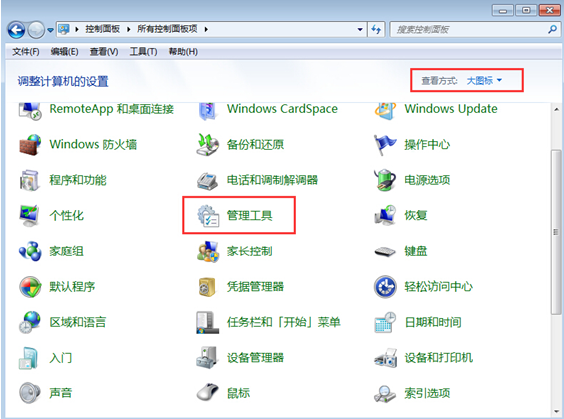Open Windows CardSpace link

(x=282, y=109)
